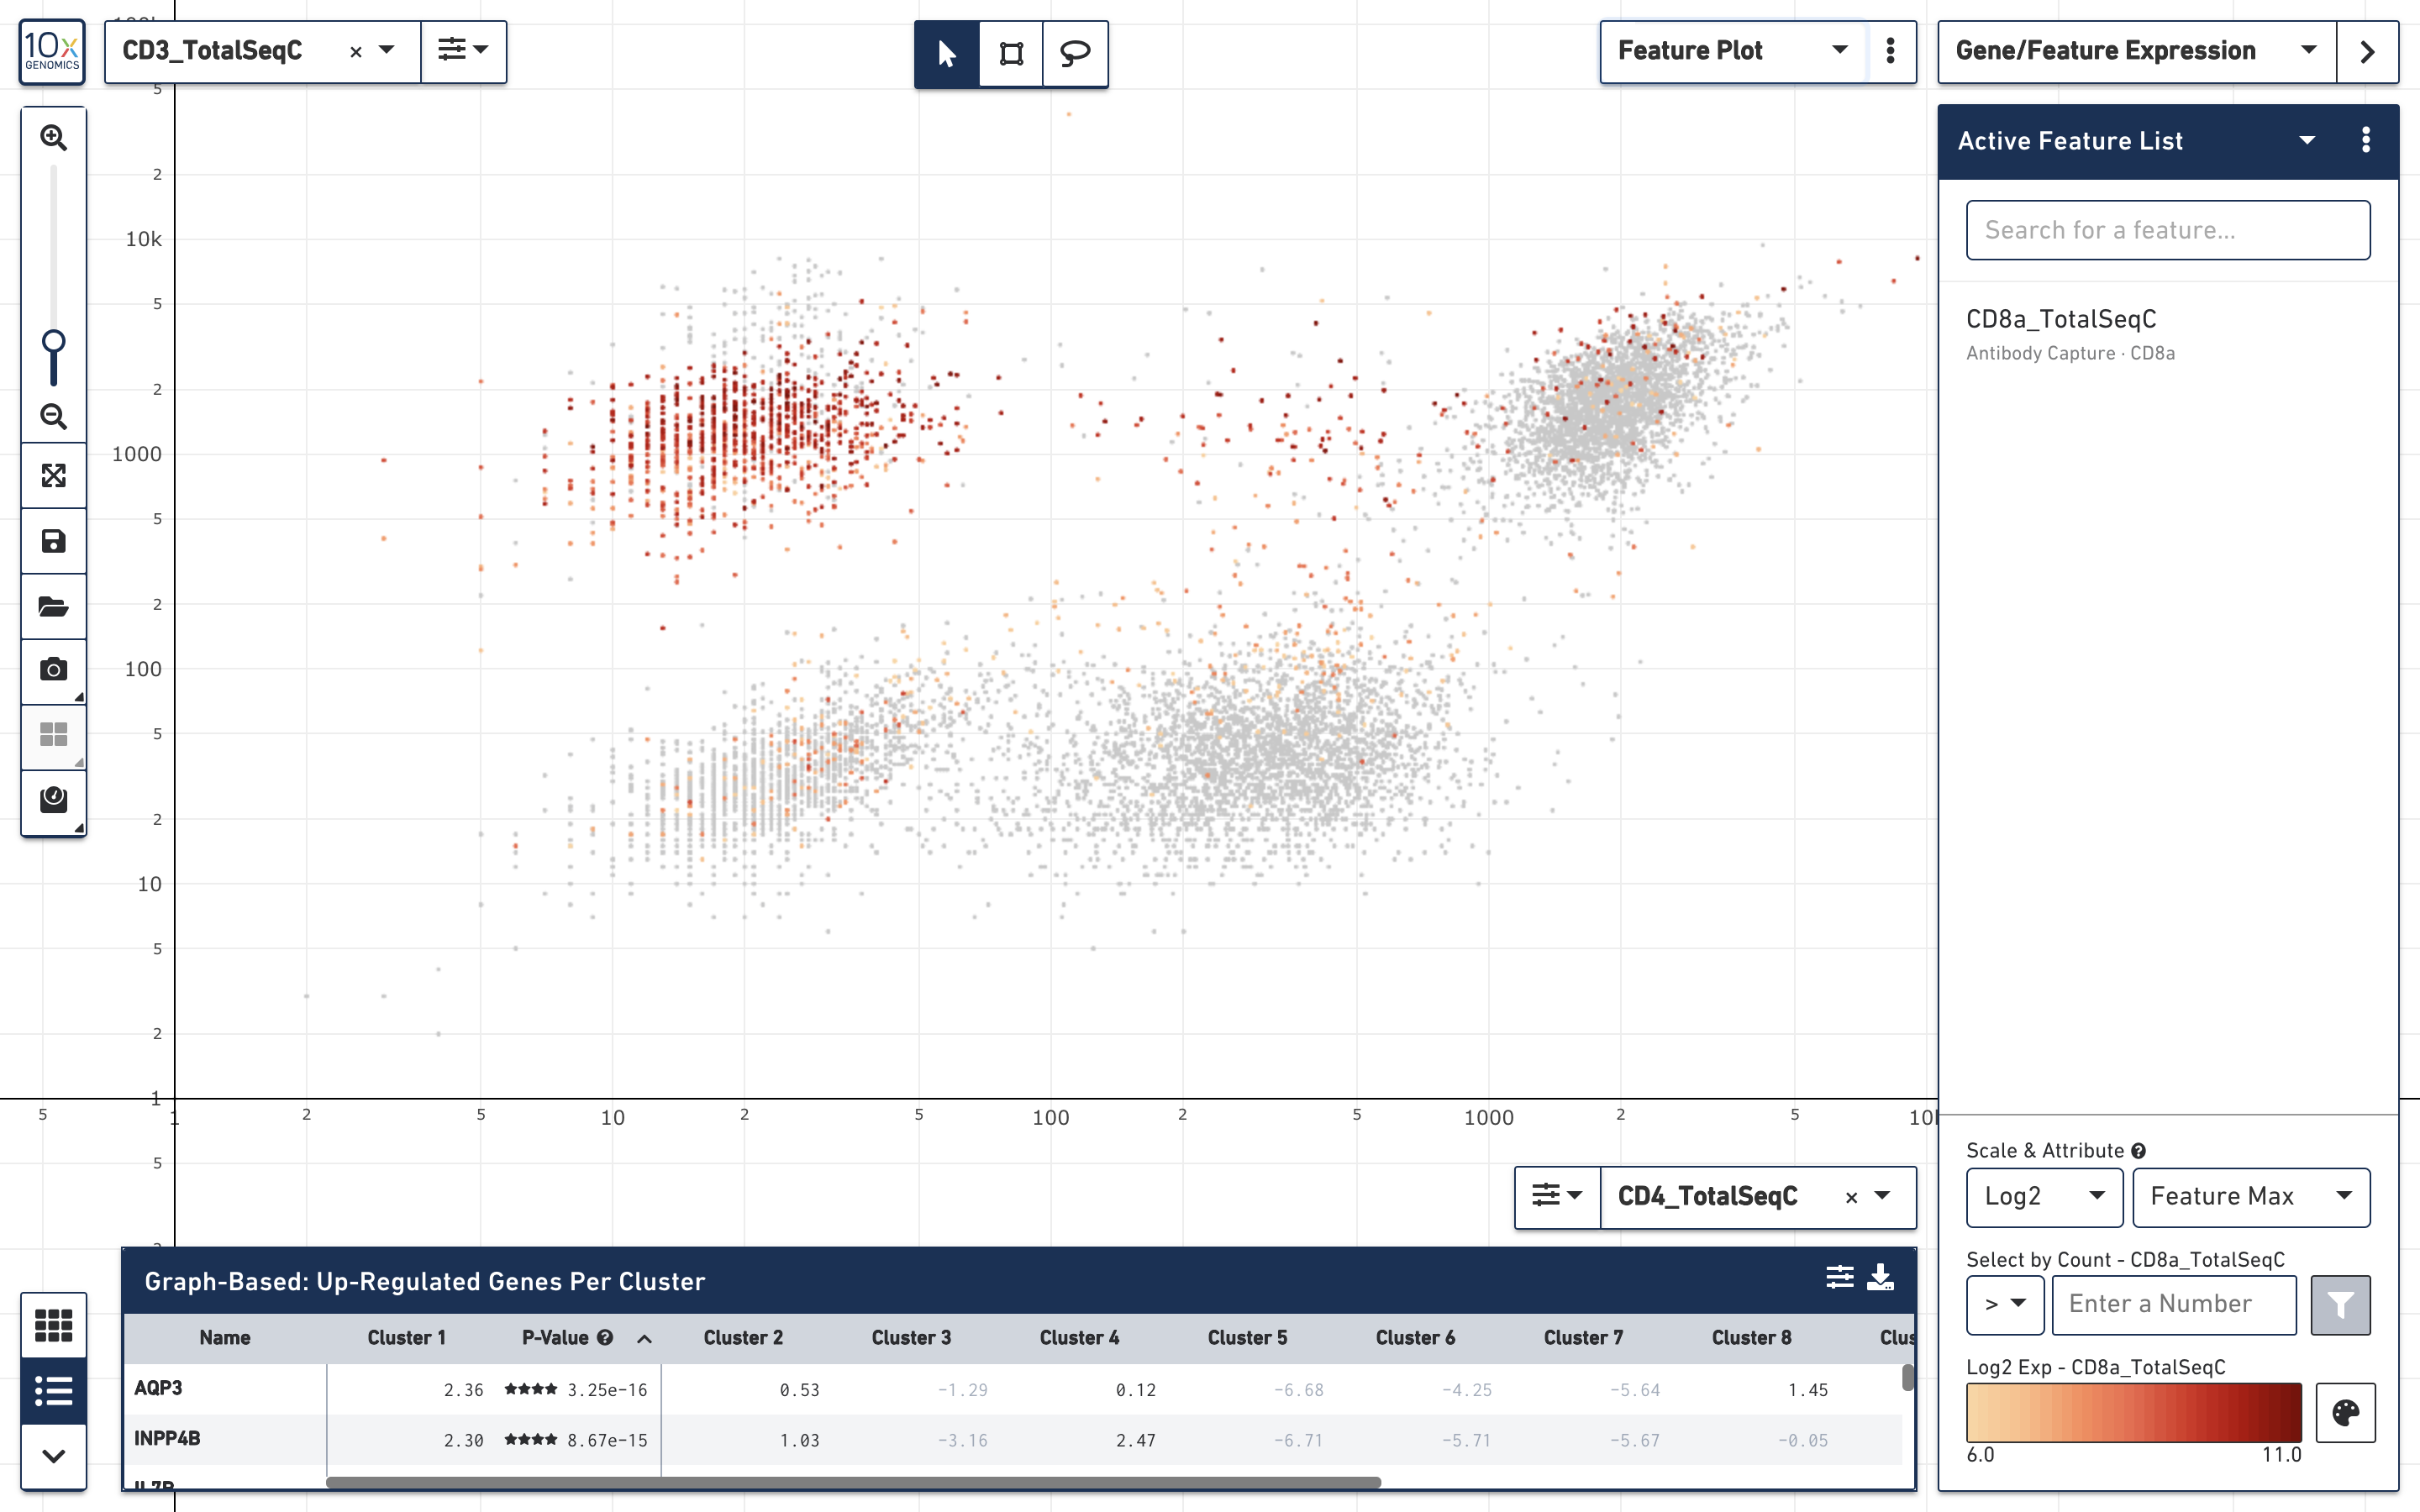The height and width of the screenshot is (1512, 2420).
Task: Click the fit-to-screen reset view icon
Action: point(54,476)
